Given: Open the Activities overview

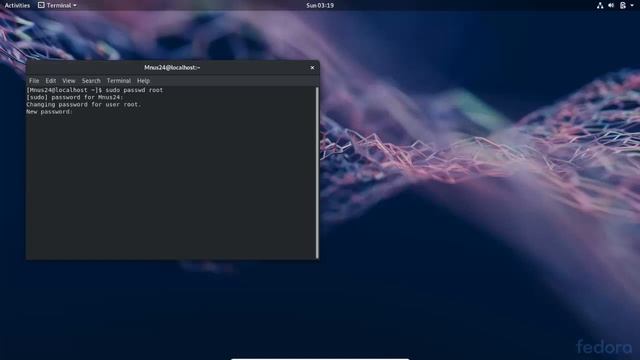Looking at the screenshot, I should 17,5.
